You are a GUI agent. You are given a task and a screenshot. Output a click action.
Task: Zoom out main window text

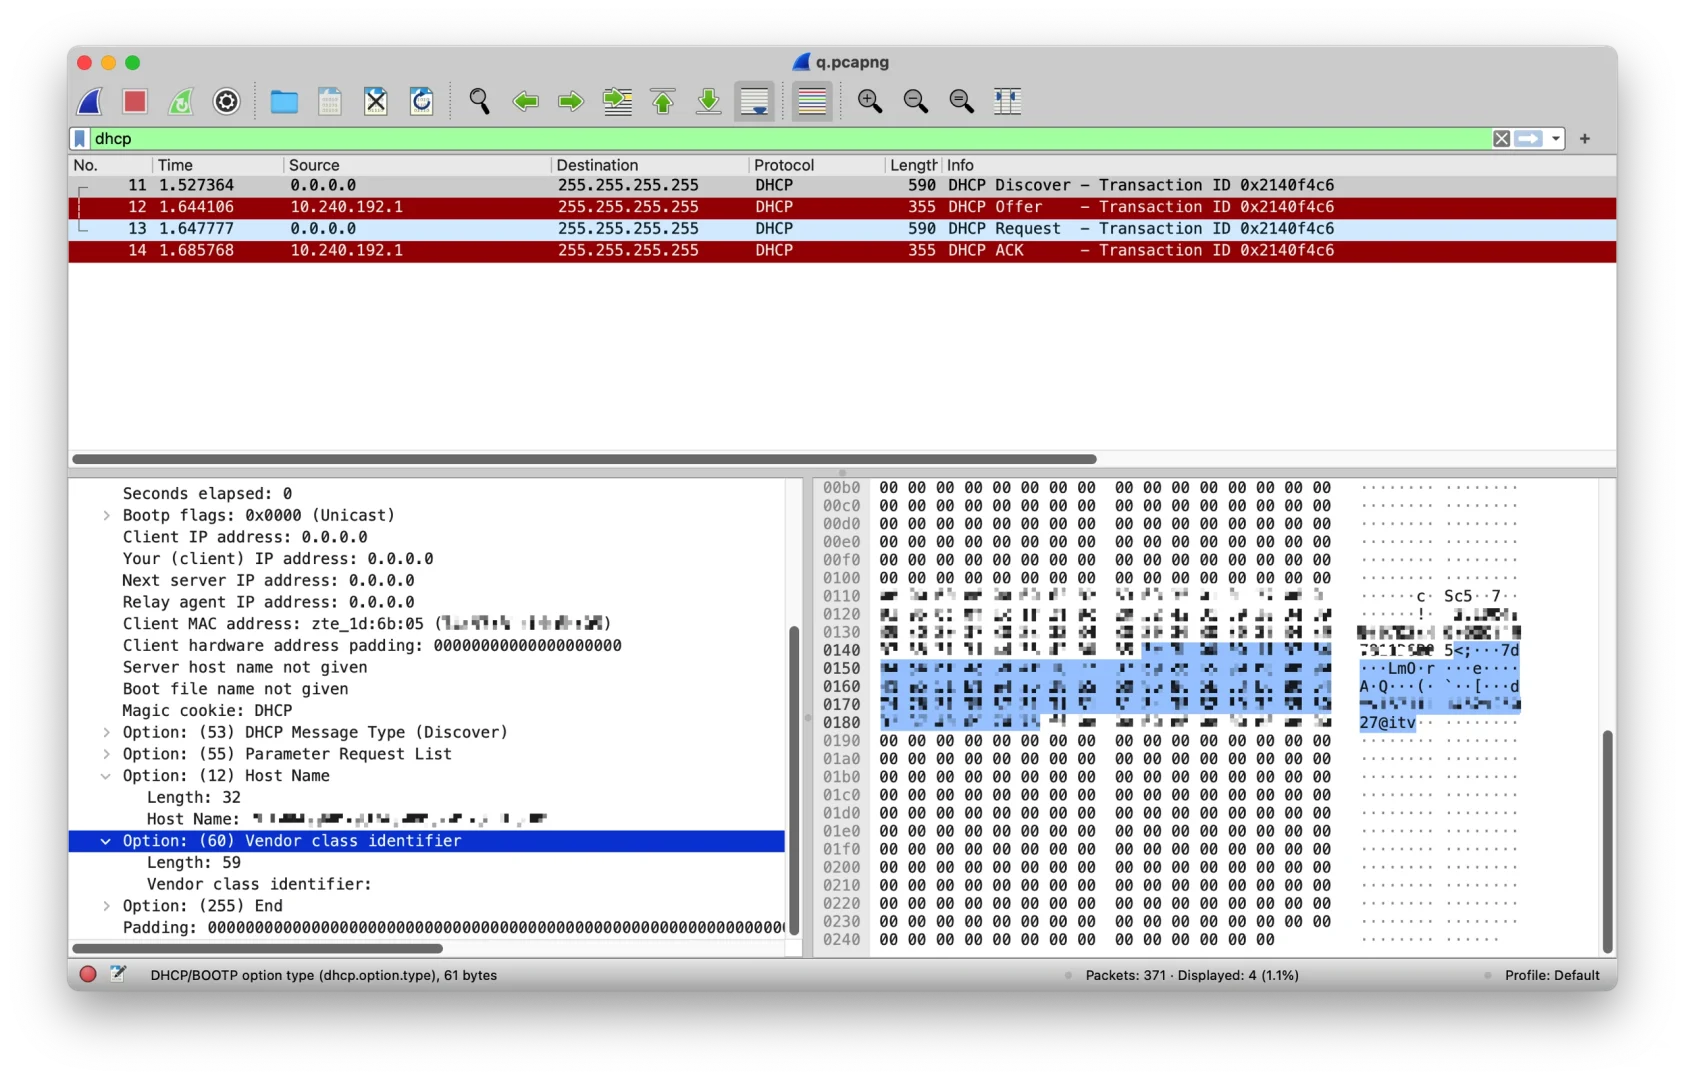click(x=916, y=101)
